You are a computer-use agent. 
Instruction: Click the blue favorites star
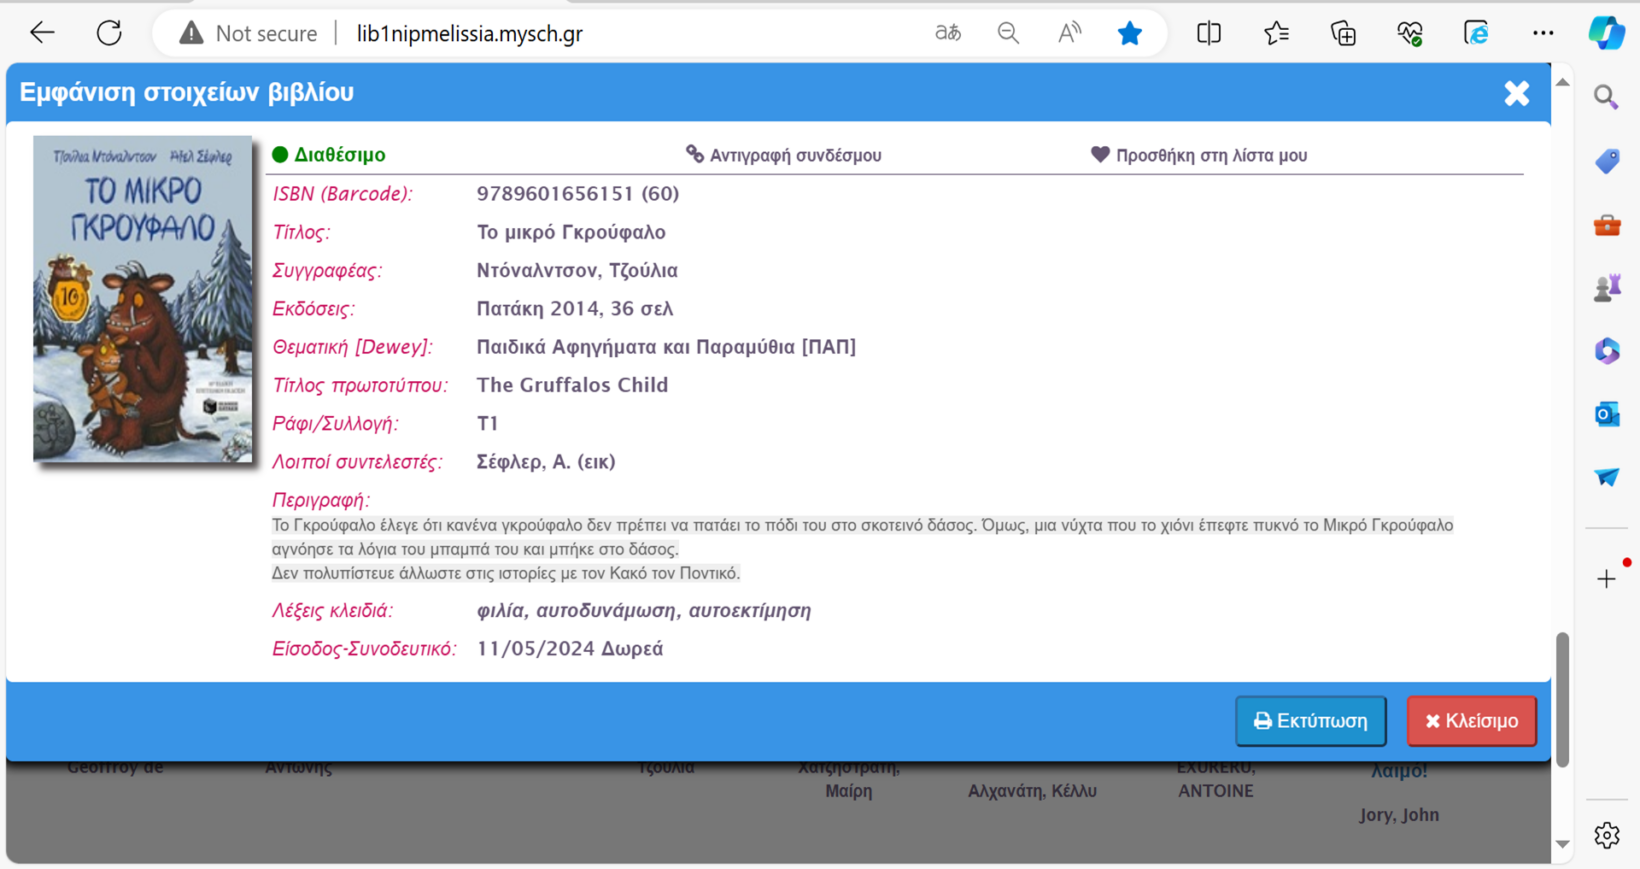tap(1130, 33)
